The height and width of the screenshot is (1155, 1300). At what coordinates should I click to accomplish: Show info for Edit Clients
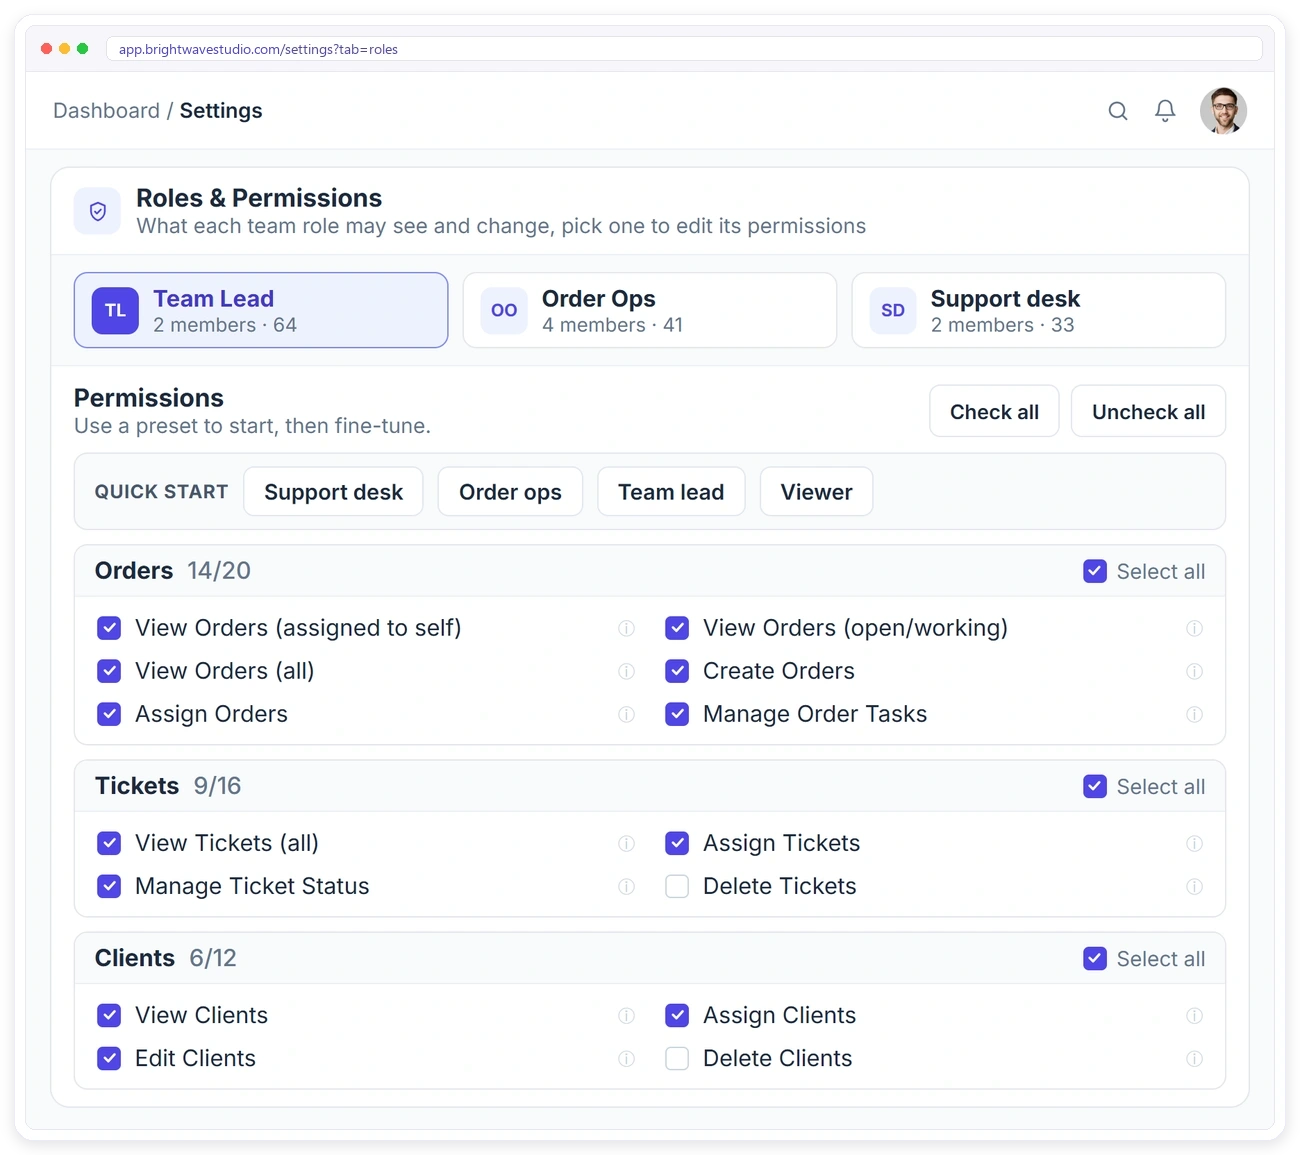pos(626,1058)
